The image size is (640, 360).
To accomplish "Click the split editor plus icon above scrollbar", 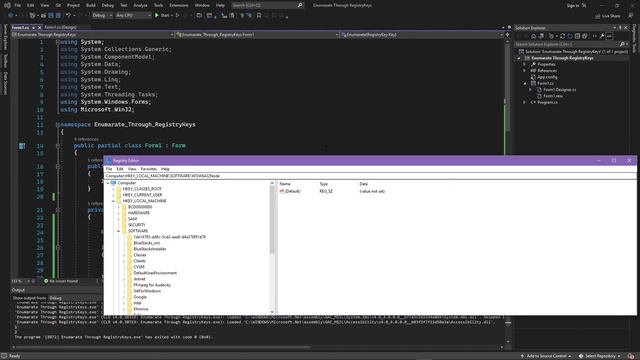I will (x=507, y=35).
